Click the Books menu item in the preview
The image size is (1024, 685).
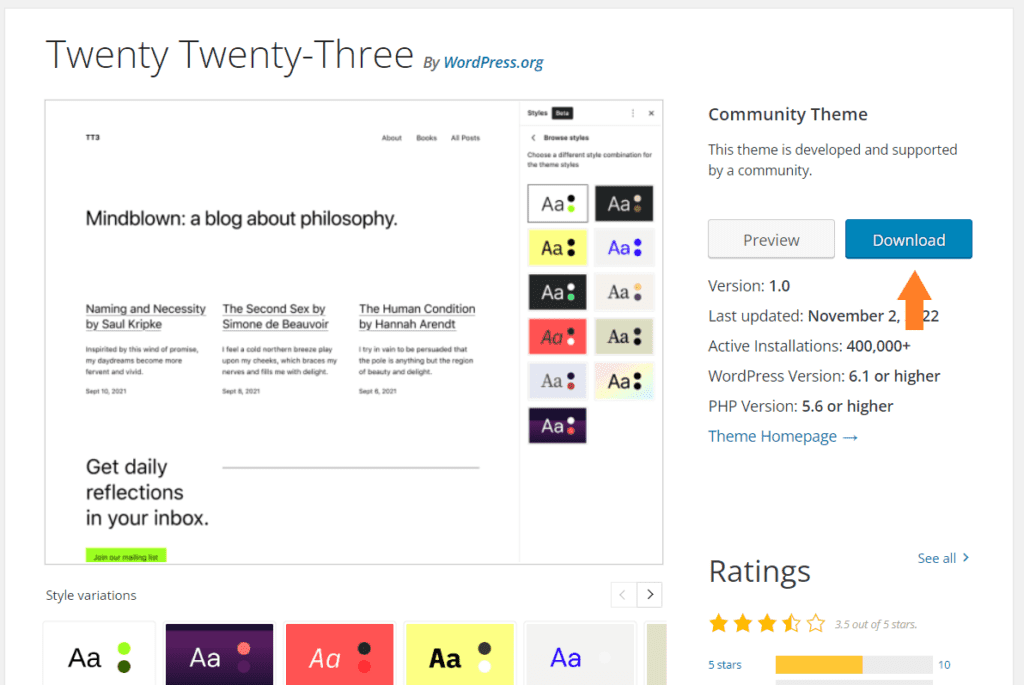[x=426, y=138]
